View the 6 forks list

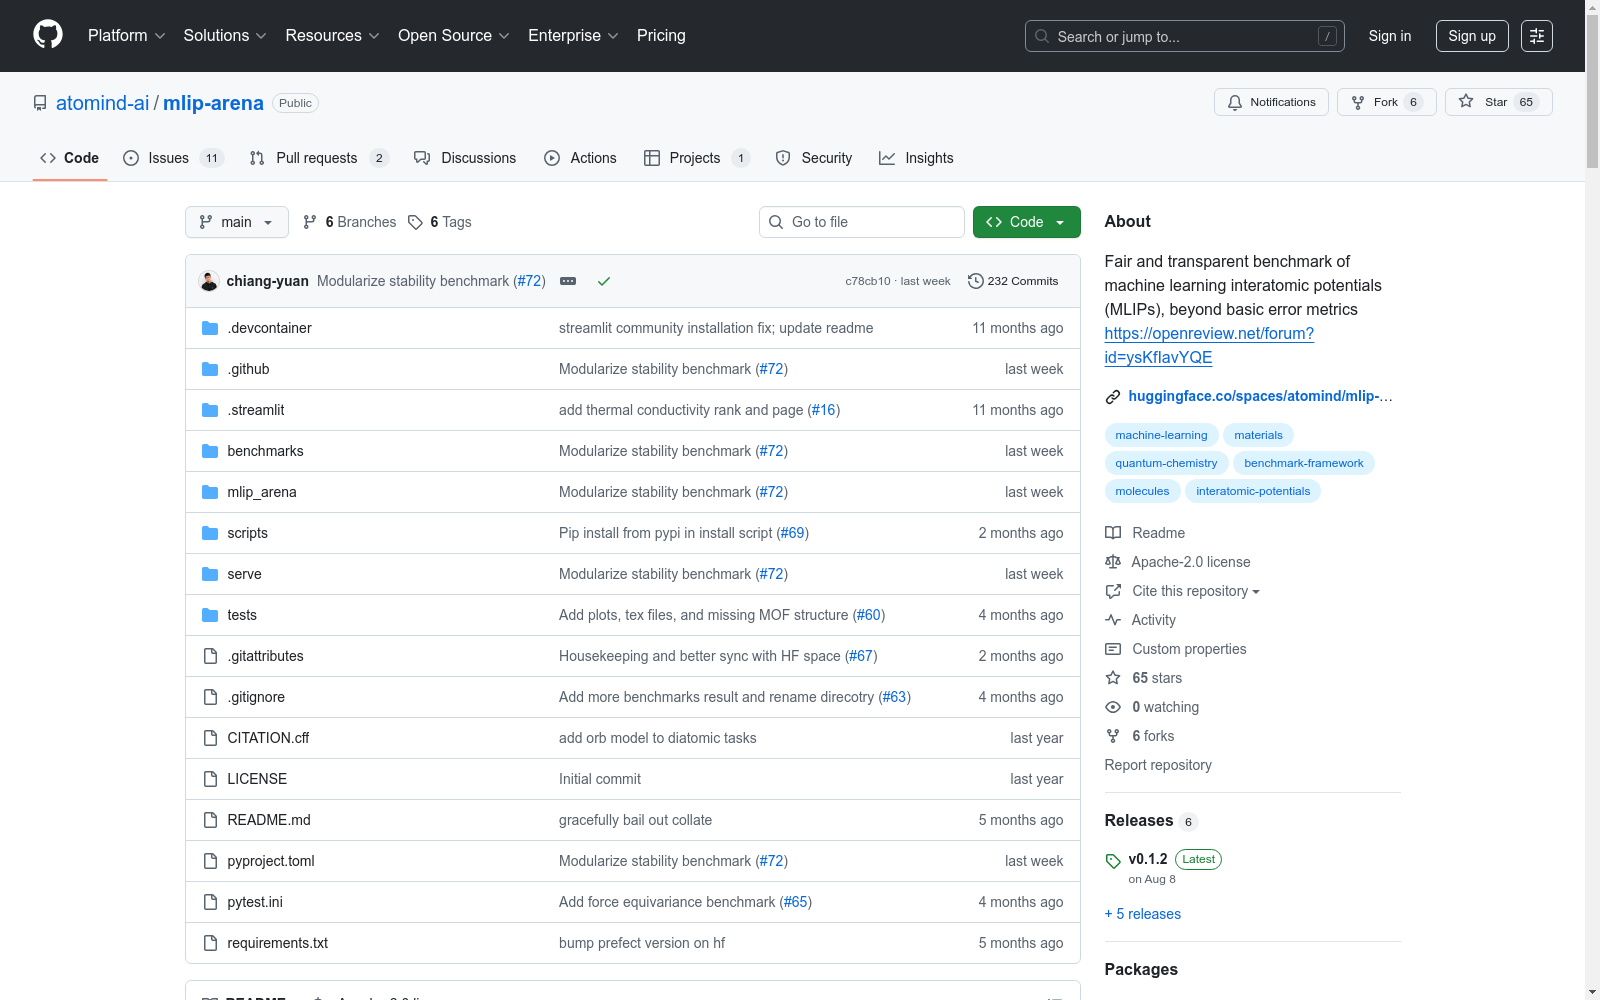coord(1140,736)
